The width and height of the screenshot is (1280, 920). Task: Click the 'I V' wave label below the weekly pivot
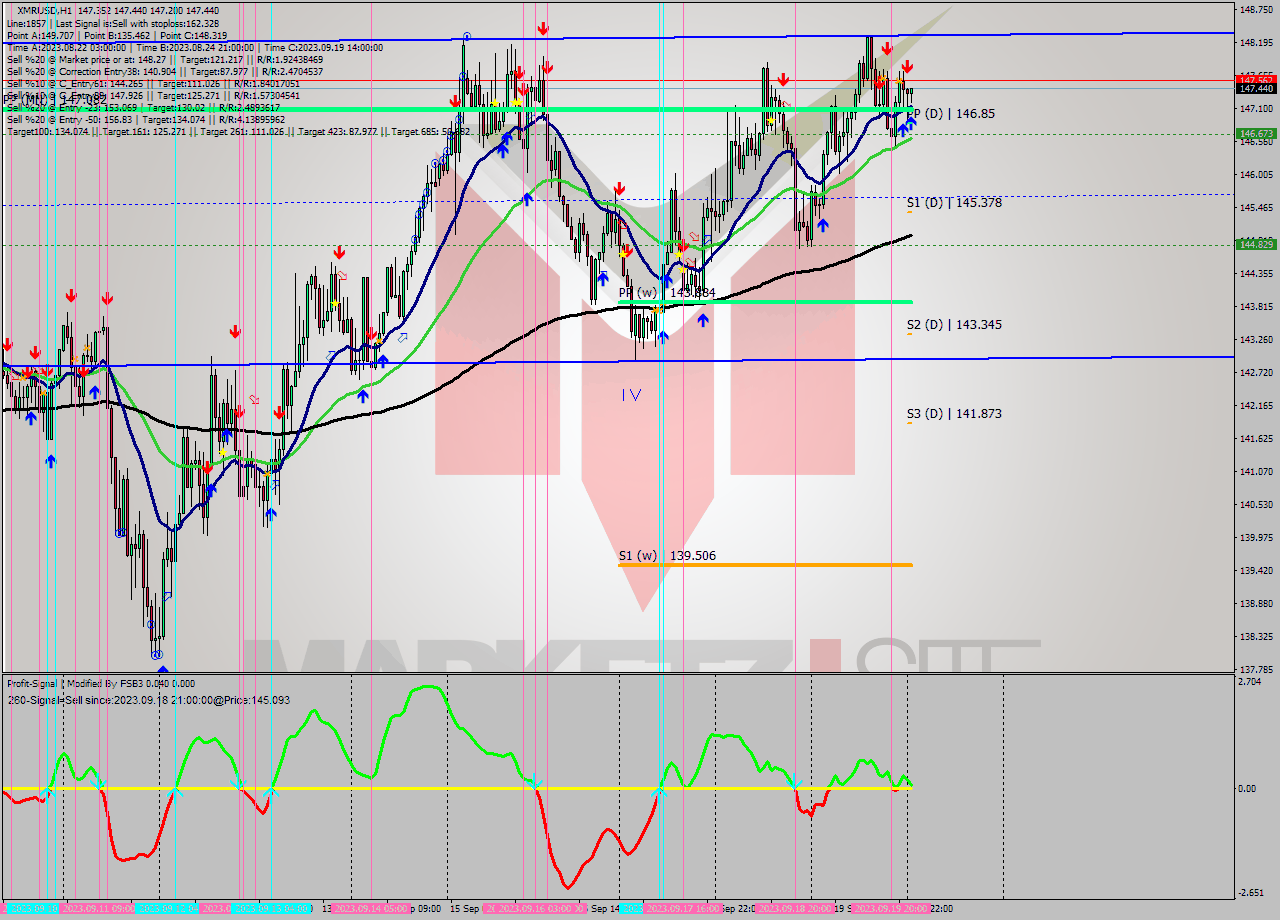tap(631, 394)
